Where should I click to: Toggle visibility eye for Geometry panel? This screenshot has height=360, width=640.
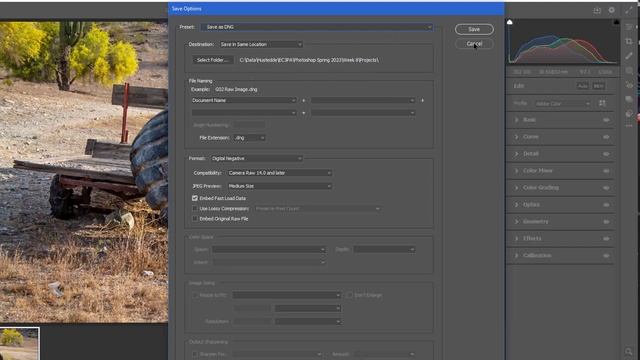point(607,222)
